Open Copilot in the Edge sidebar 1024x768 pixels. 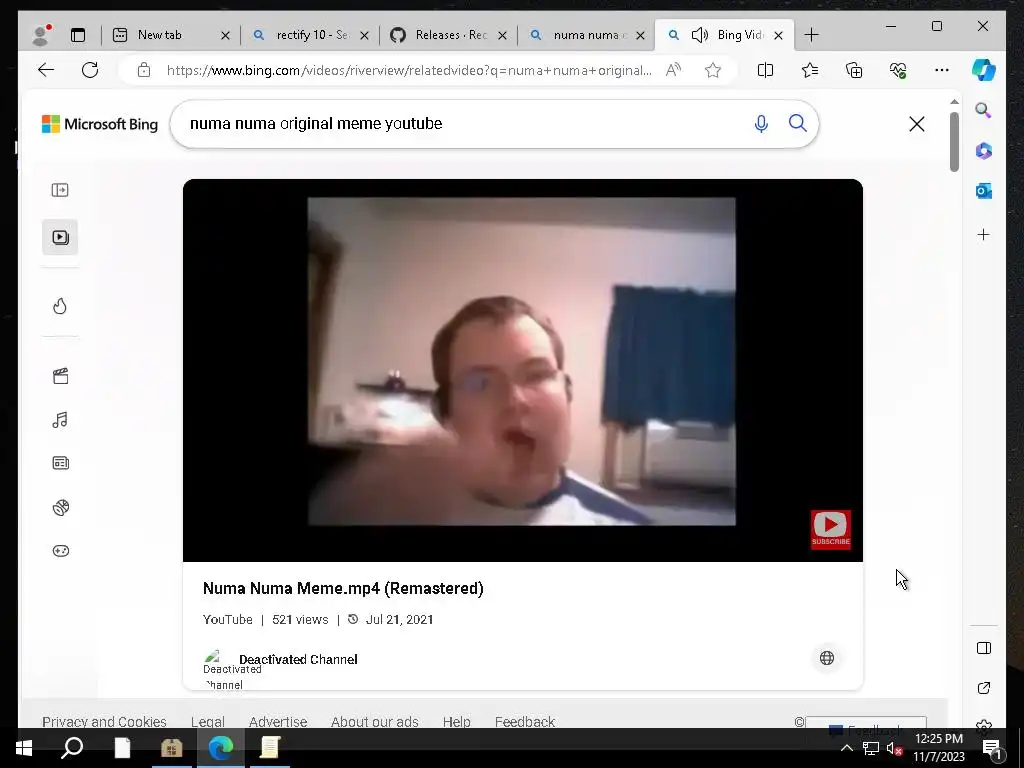point(984,70)
